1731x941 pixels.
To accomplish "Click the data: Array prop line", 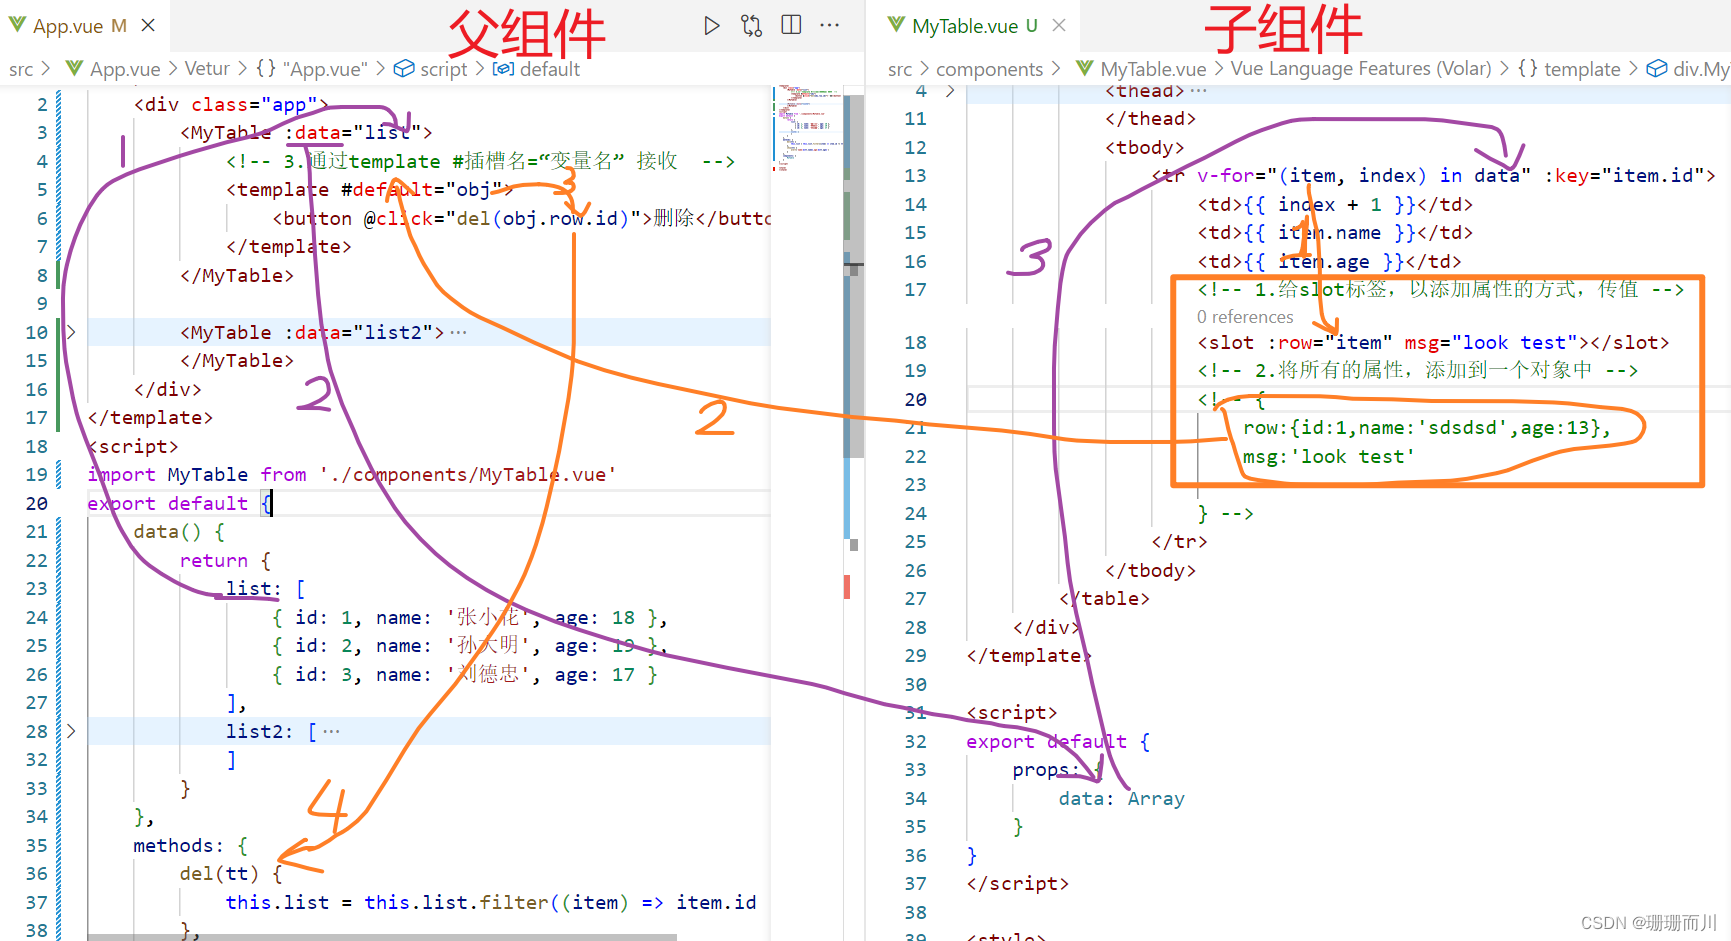I will (1122, 798).
